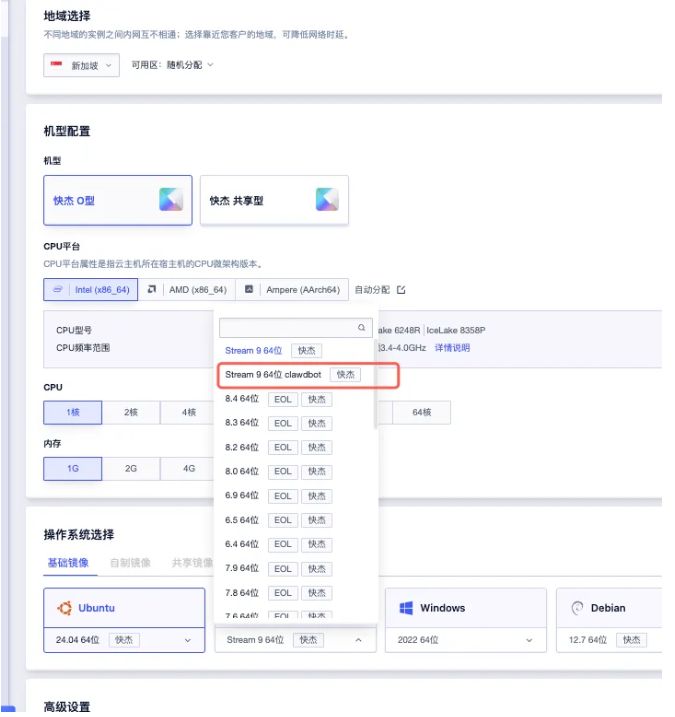Image resolution: width=675 pixels, height=717 pixels.
Task: Choose Intel (x86_64) CPU platform
Action: pyautogui.click(x=91, y=290)
